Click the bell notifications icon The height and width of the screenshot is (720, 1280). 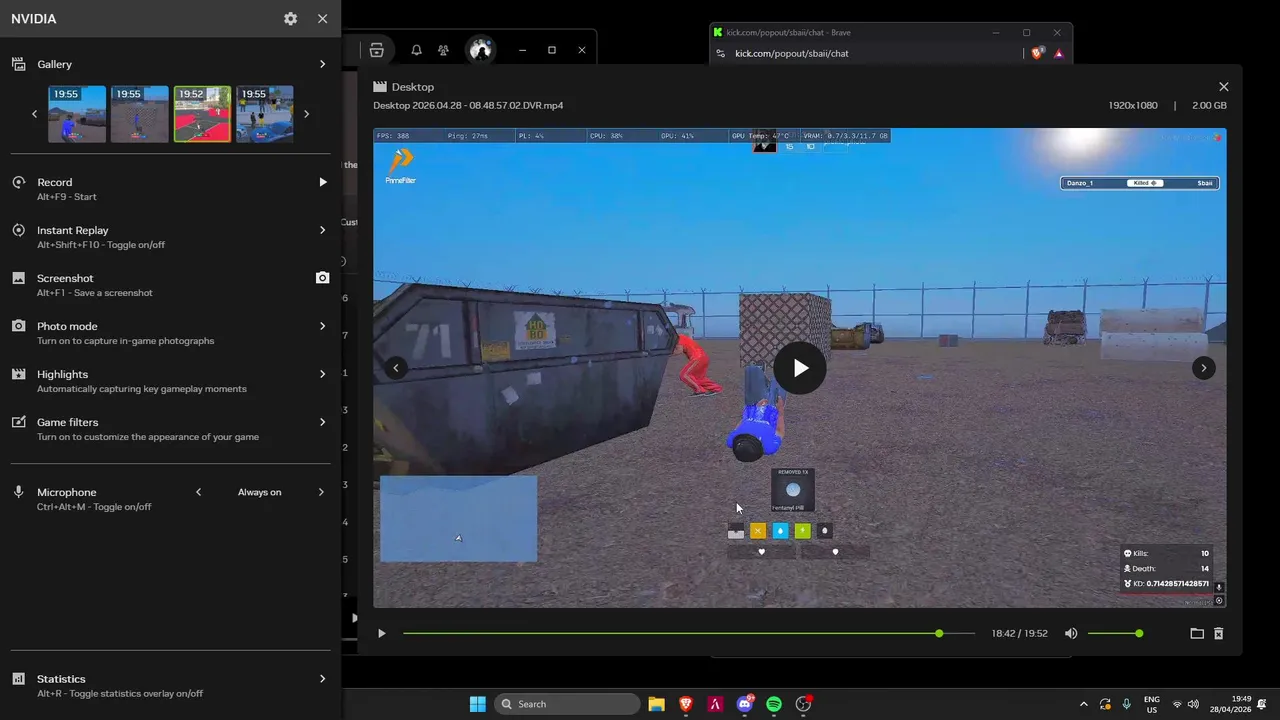click(x=416, y=50)
